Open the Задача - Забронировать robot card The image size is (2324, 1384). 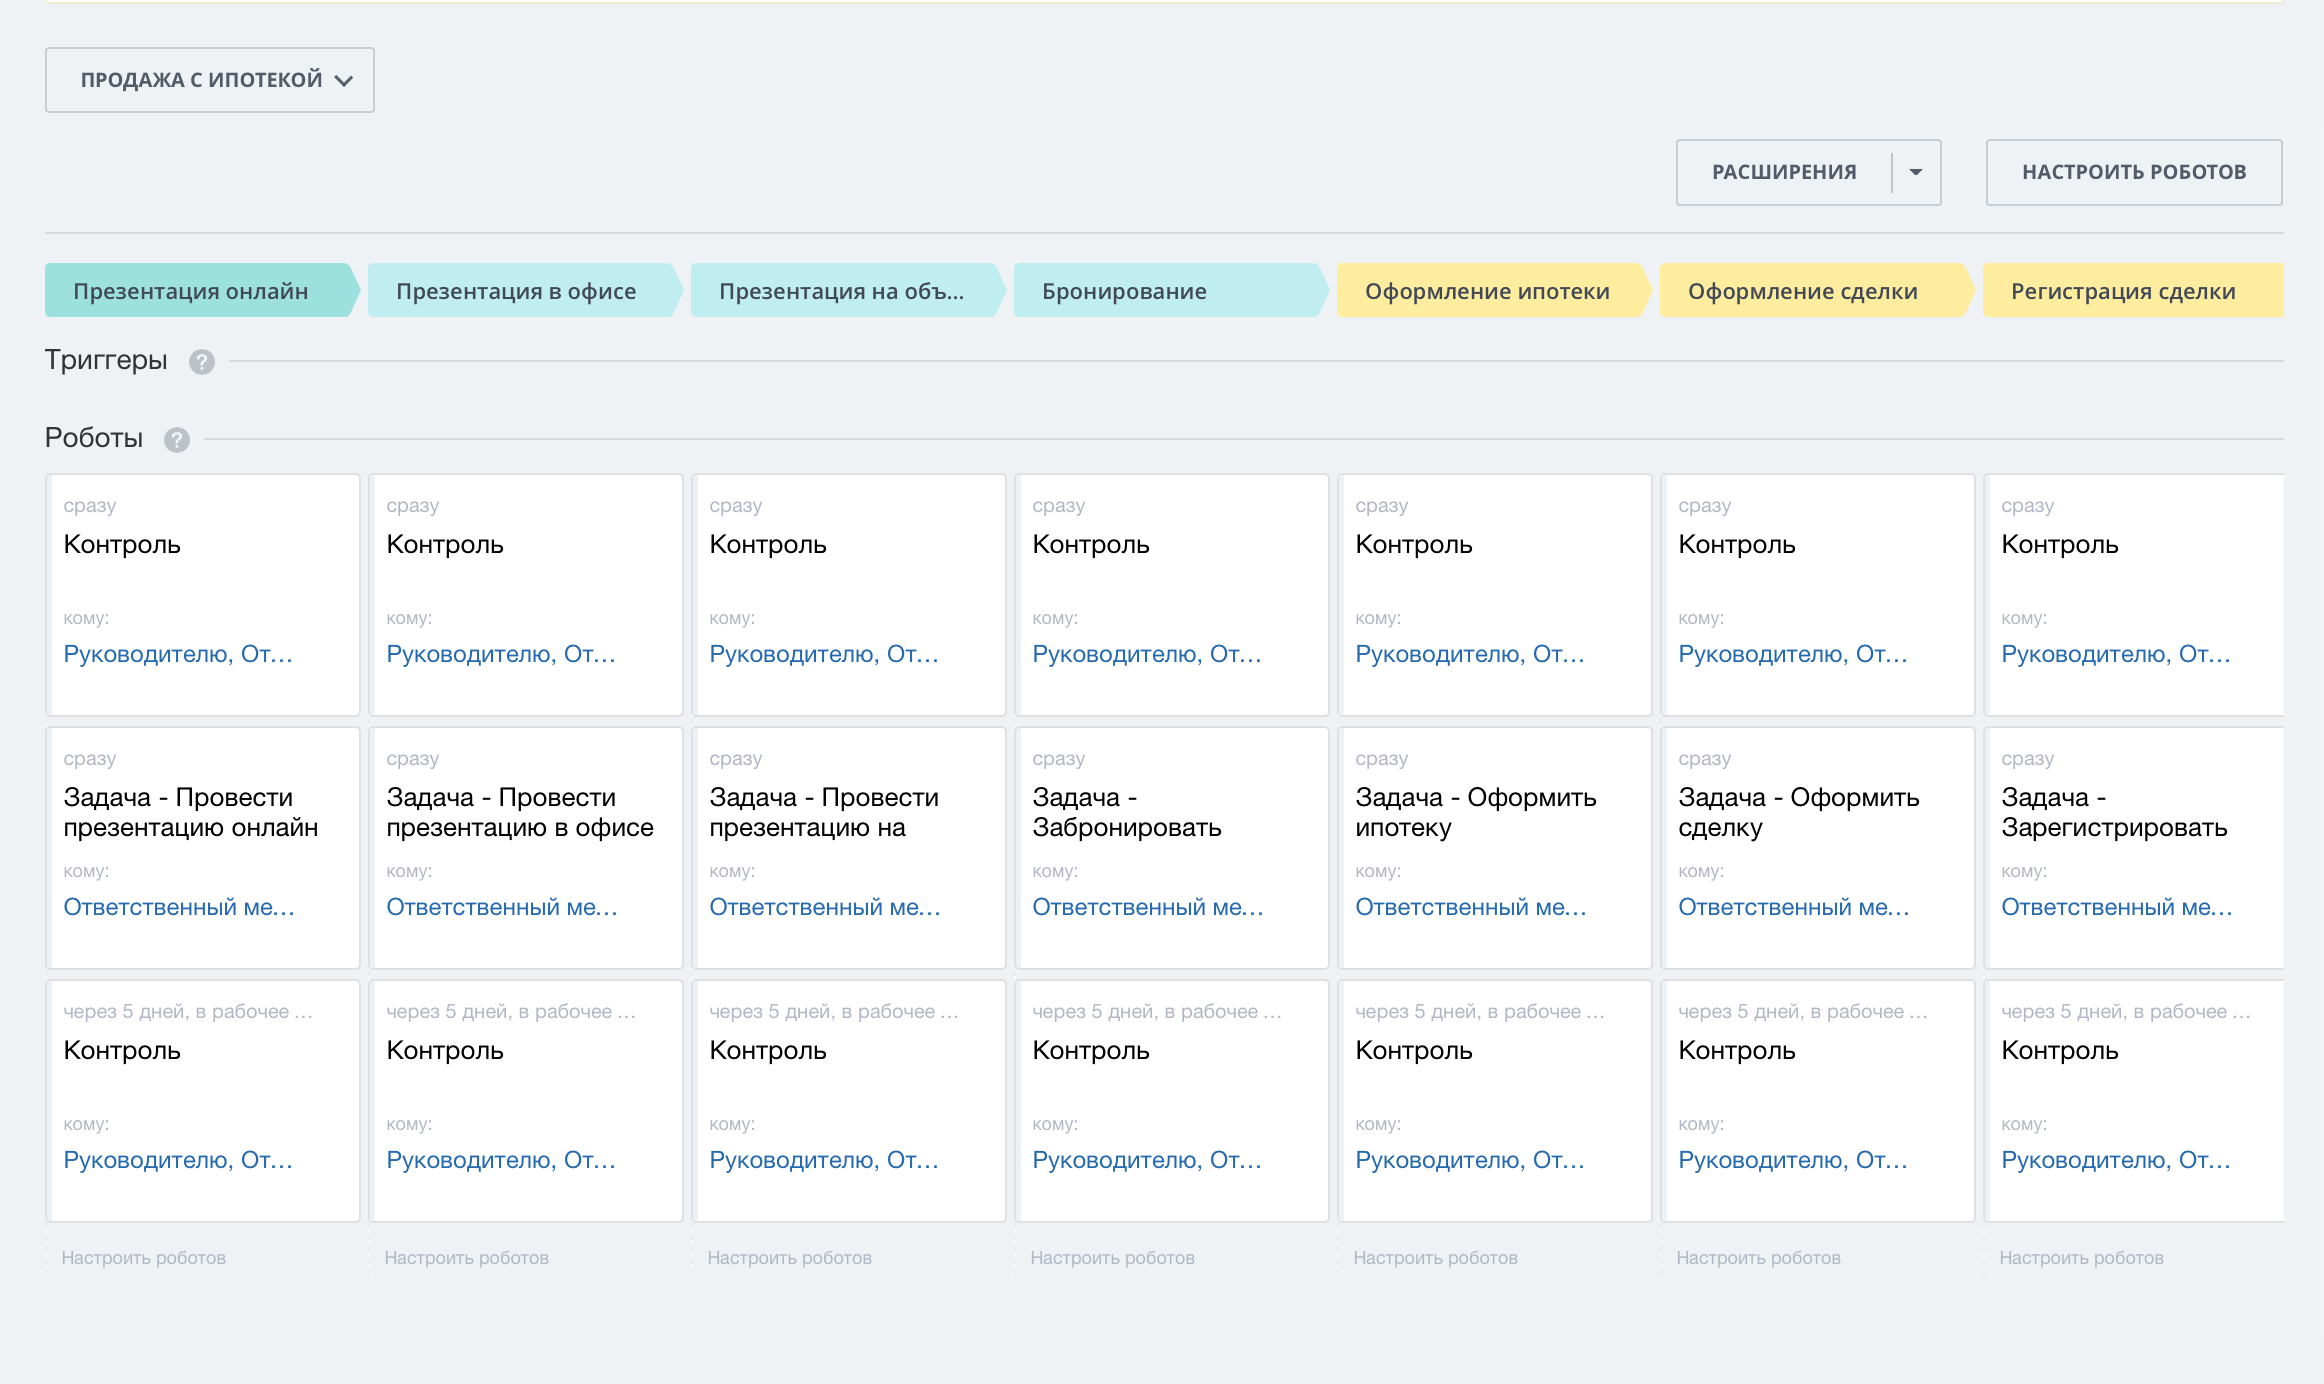point(1127,812)
